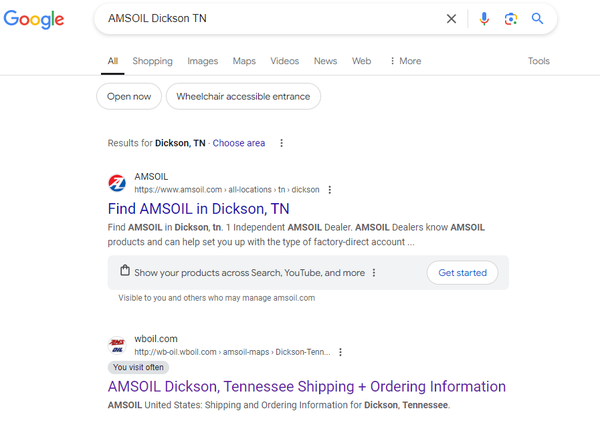Open Find AMSOIL in Dickson, TN link
Image resolution: width=600 pixels, height=443 pixels.
pyautogui.click(x=198, y=209)
